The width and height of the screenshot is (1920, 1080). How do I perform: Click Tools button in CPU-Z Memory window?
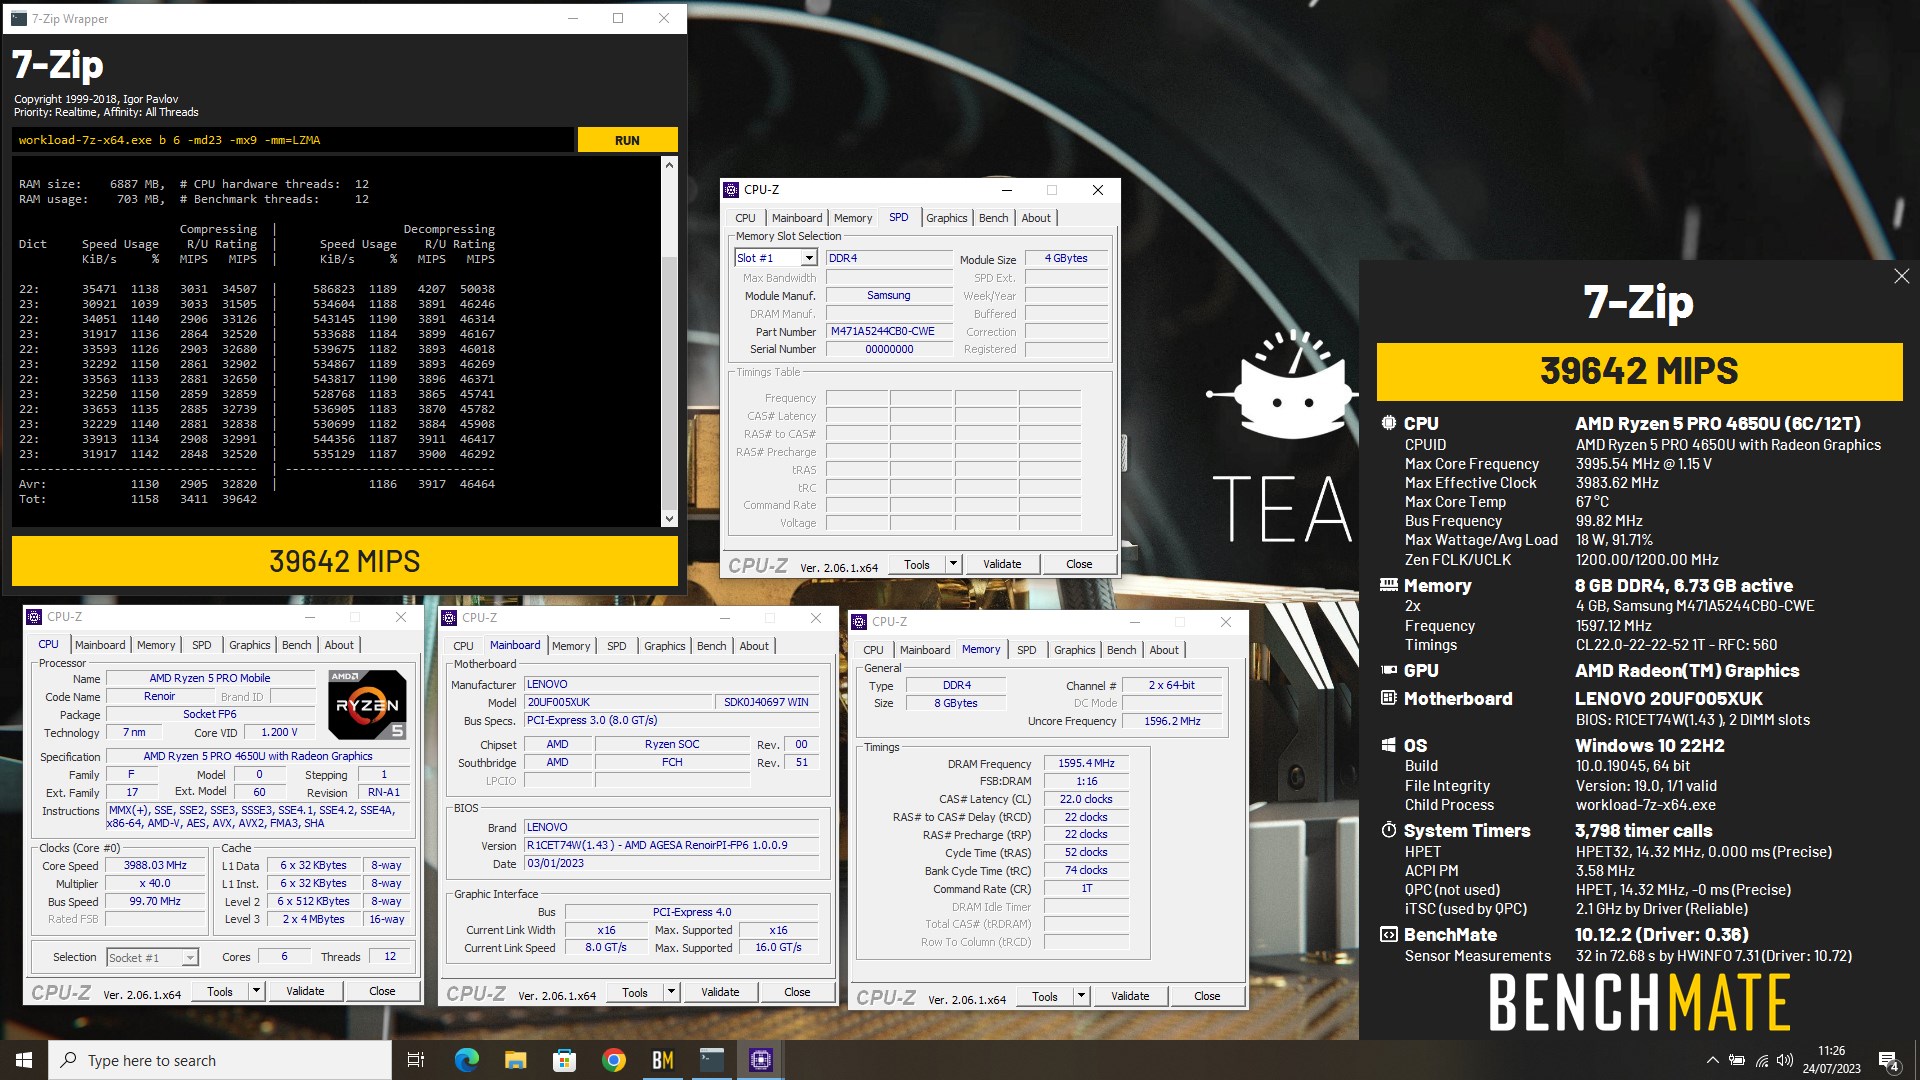1044,996
